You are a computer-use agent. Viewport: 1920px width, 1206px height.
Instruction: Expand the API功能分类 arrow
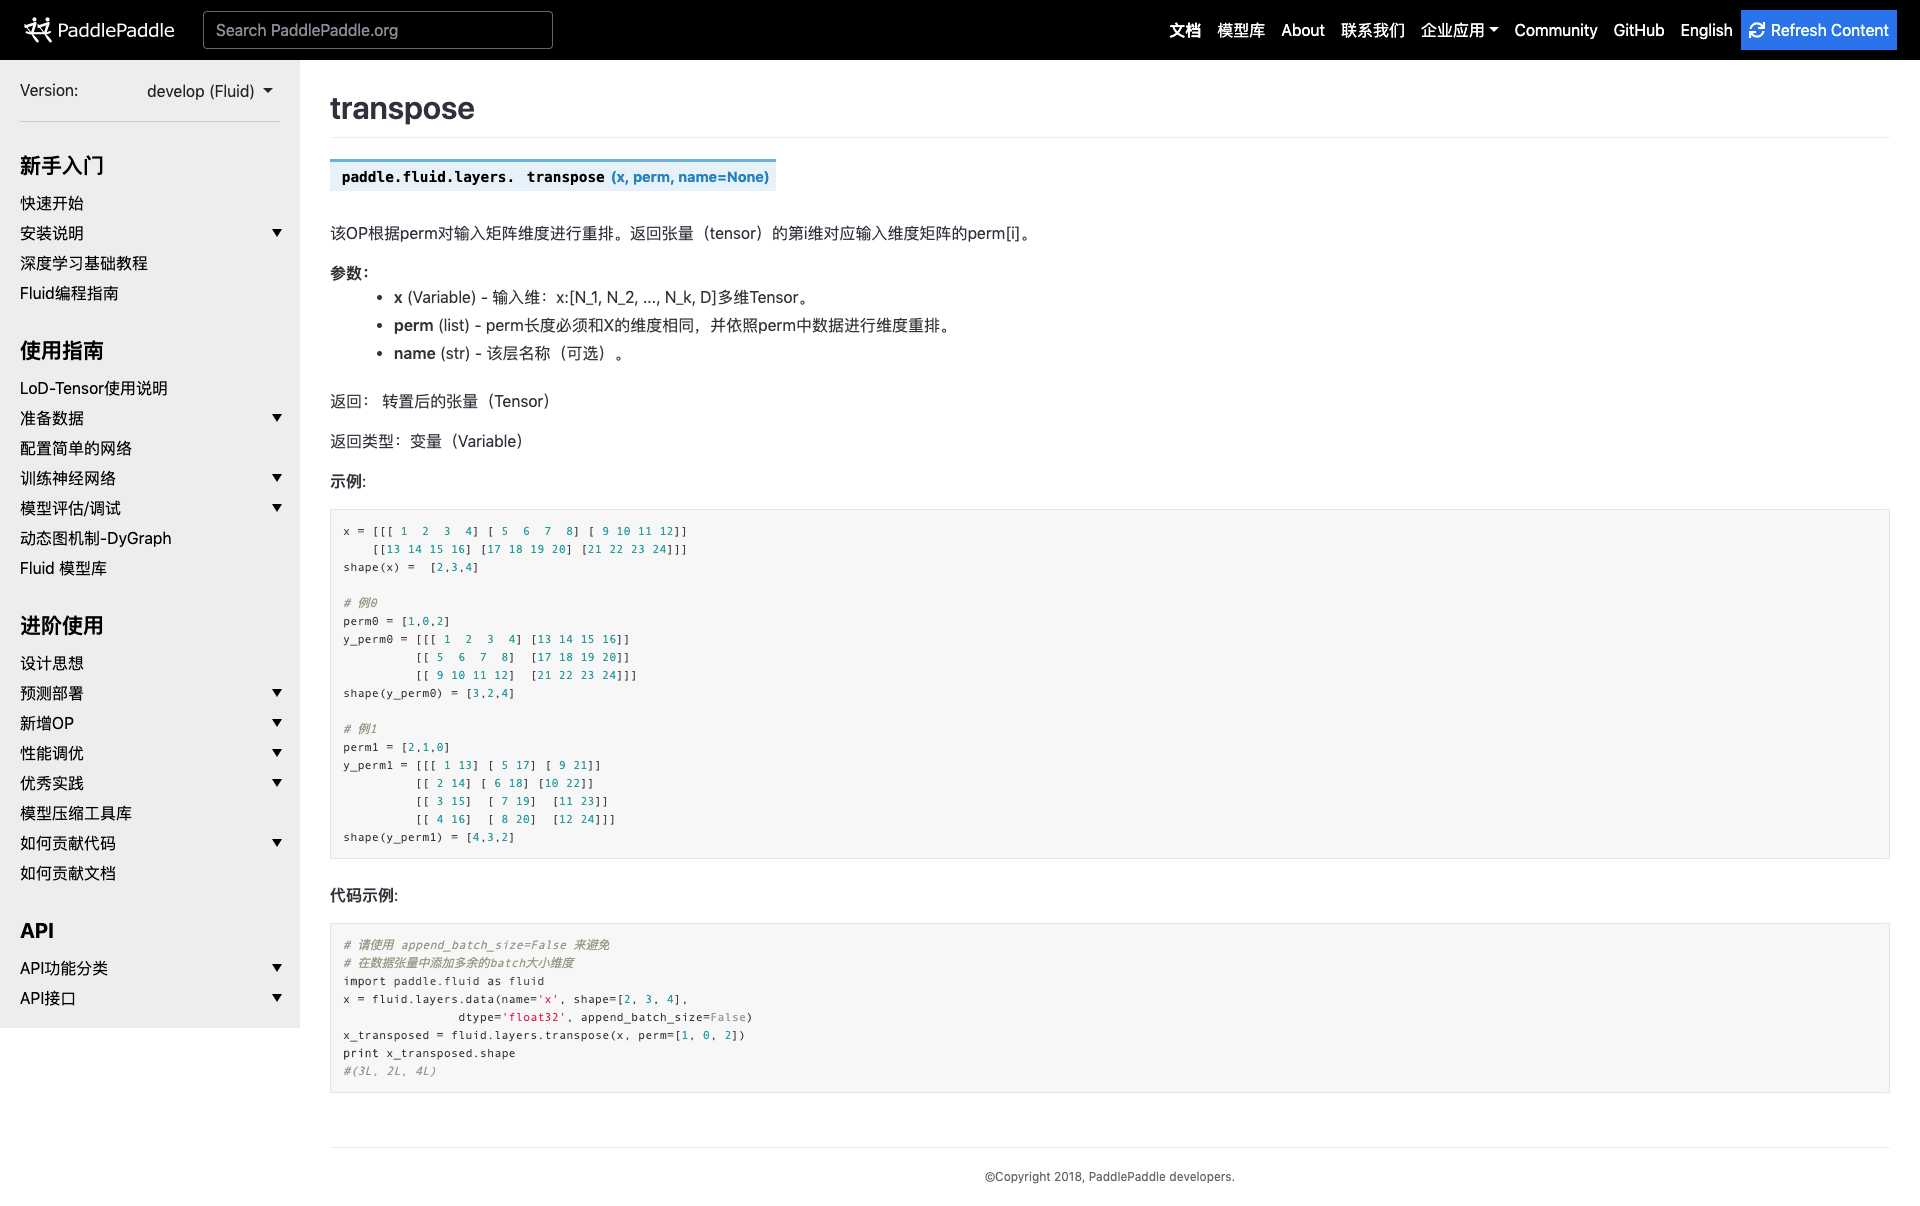tap(277, 968)
